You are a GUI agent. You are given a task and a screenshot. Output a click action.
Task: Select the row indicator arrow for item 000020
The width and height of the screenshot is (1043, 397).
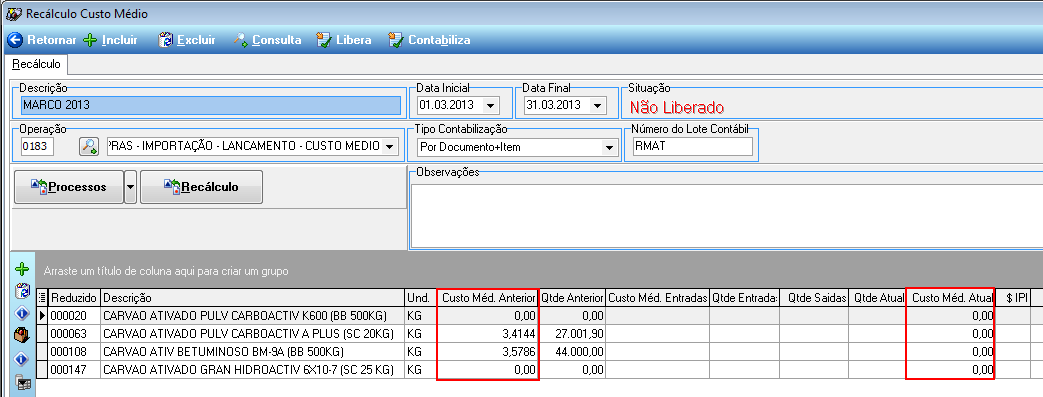click(x=43, y=315)
